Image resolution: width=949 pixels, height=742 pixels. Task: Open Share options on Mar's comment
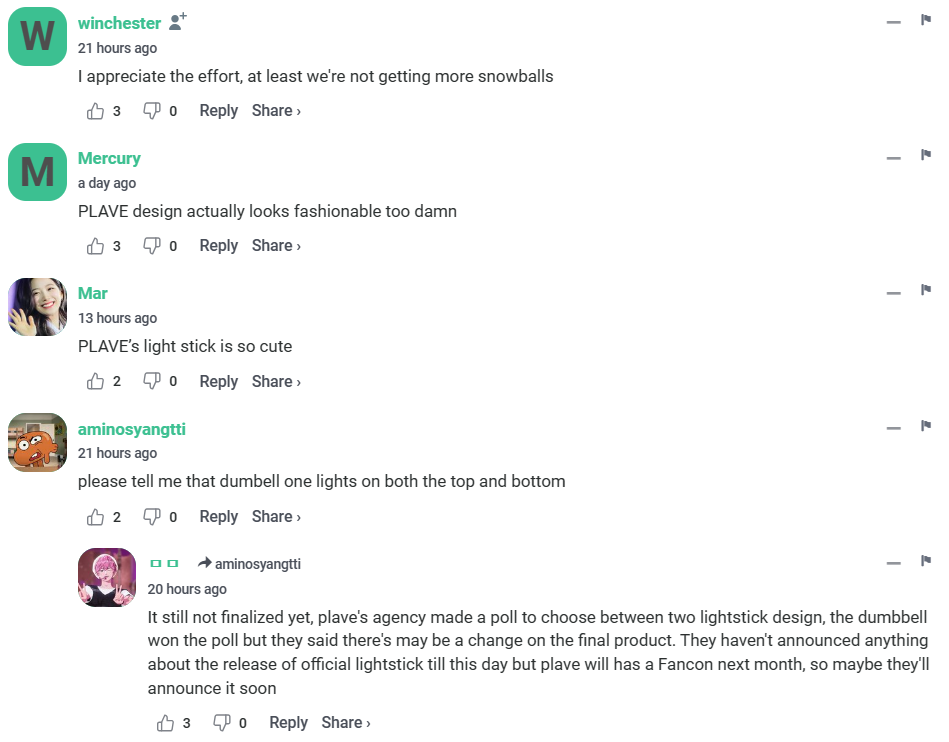pos(276,381)
